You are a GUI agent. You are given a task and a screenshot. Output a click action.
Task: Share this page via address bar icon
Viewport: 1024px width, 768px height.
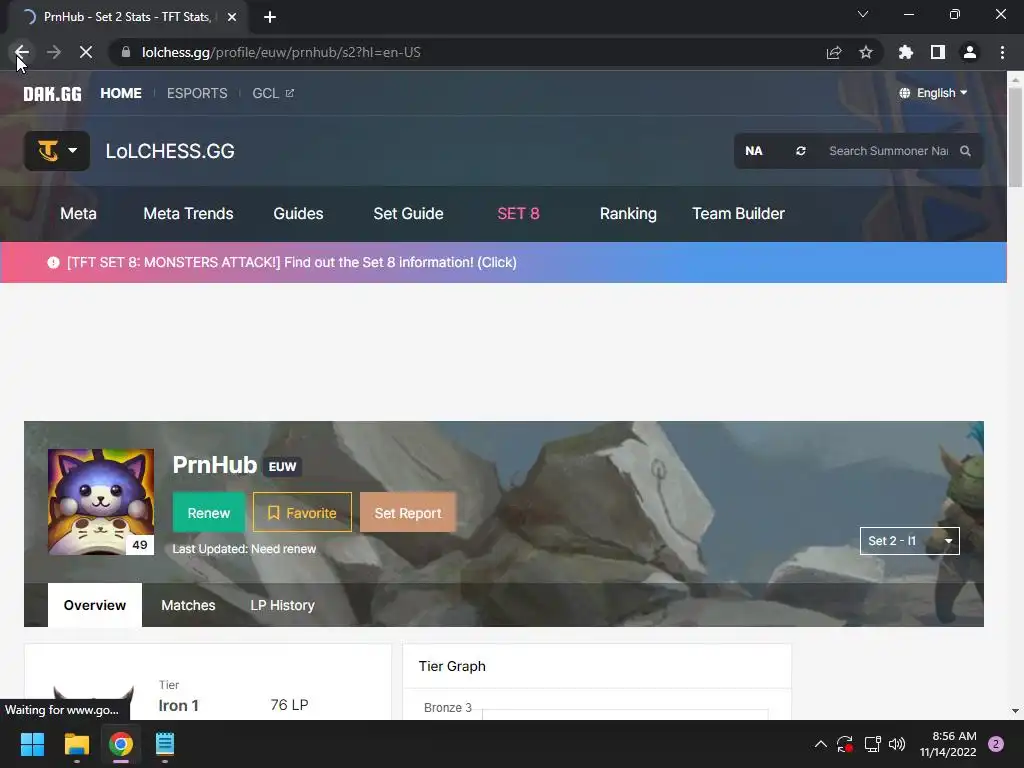(x=834, y=52)
